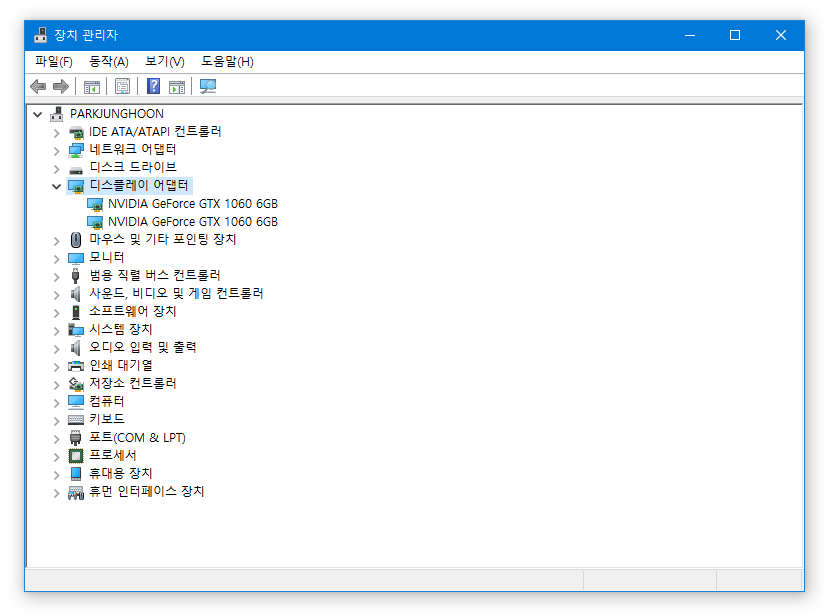The width and height of the screenshot is (828, 616).
Task: Collapse the PARKJUNGHOON root node
Action: [38, 114]
